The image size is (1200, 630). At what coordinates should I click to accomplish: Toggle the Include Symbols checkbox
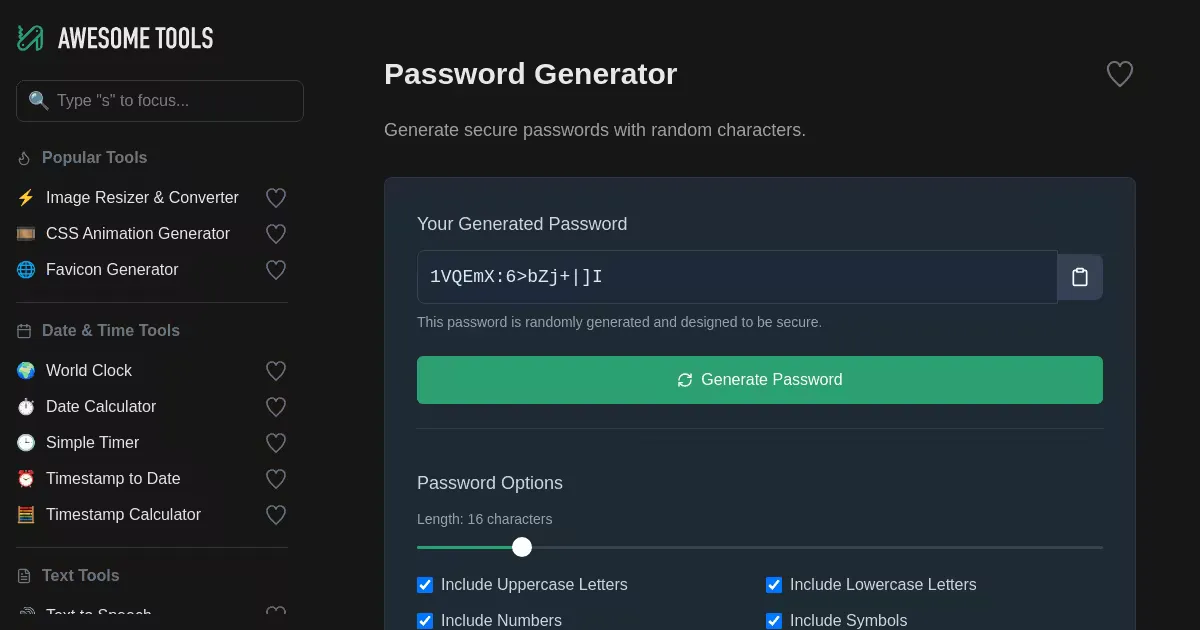(x=774, y=620)
